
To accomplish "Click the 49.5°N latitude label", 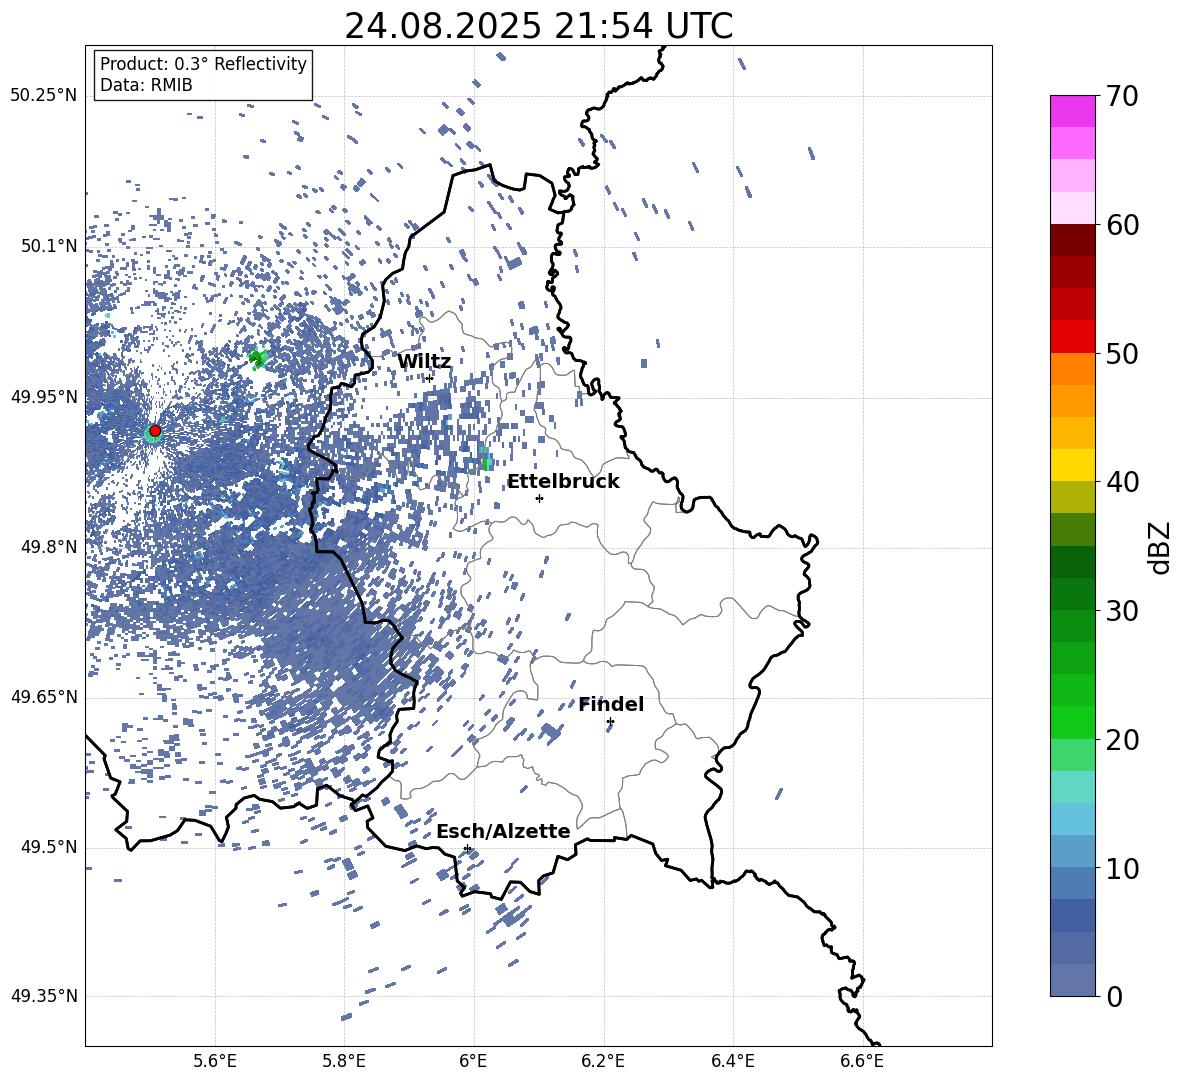I will tap(50, 847).
